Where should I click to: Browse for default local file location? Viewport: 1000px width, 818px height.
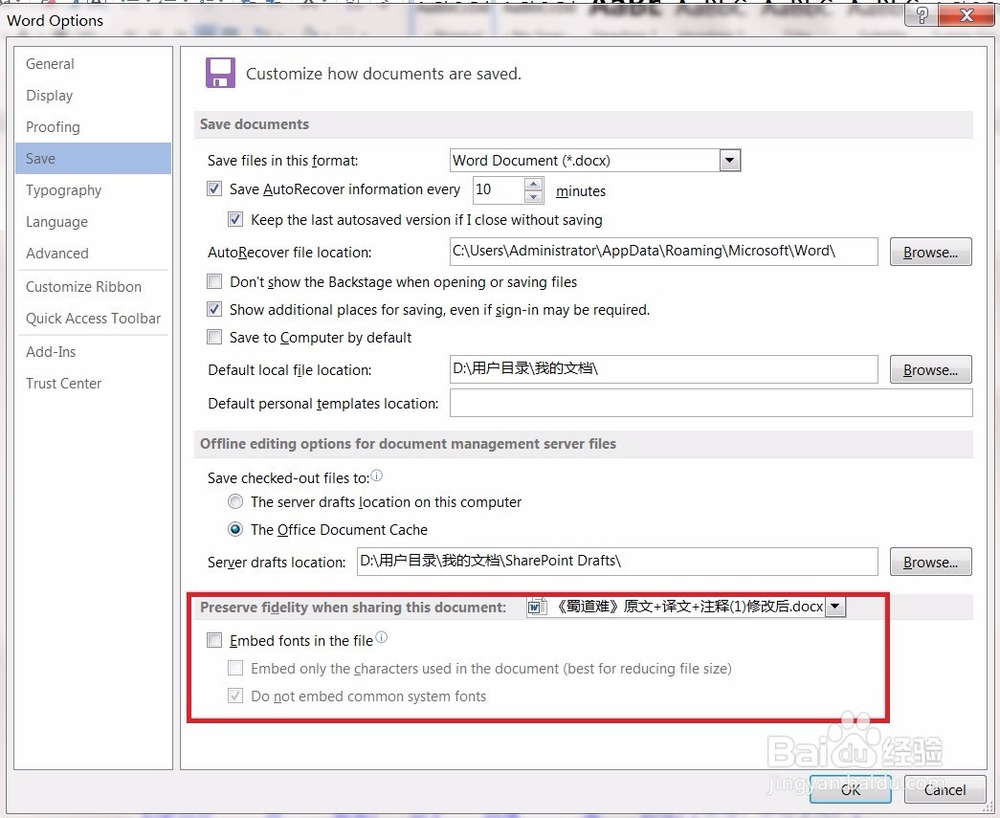pyautogui.click(x=930, y=370)
